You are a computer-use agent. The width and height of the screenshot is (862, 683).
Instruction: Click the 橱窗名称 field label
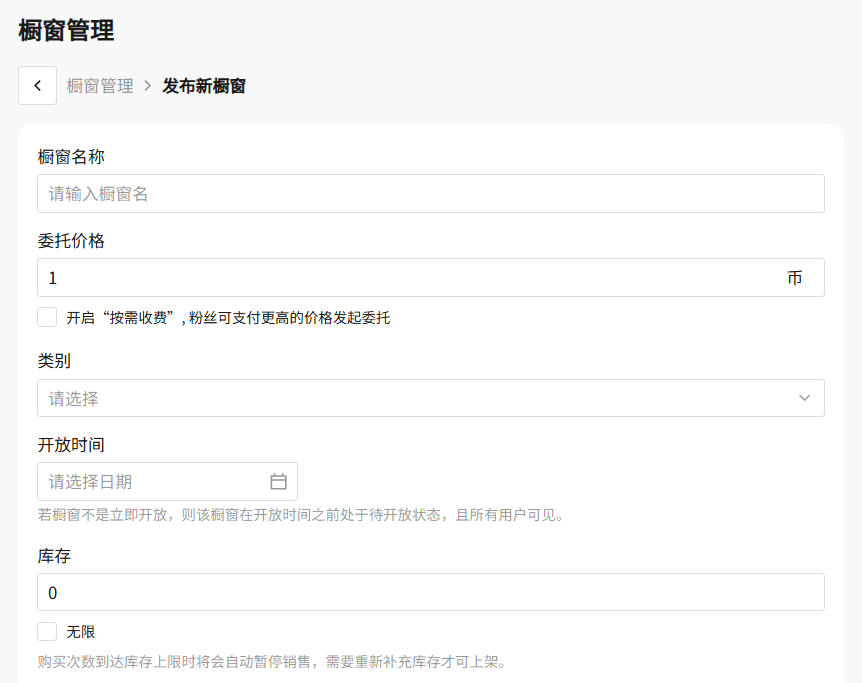[71, 157]
